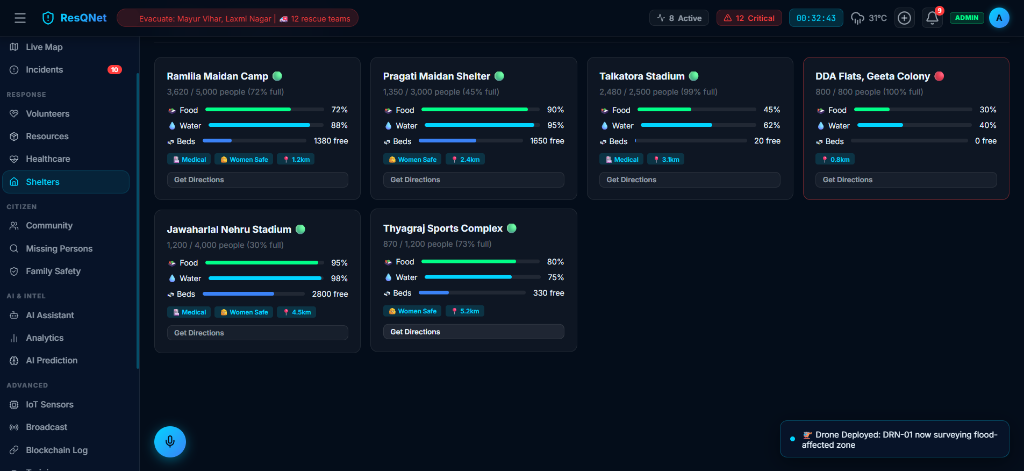
Task: Click the Medical tag on Ramlila Maidan Camp
Action: [189, 159]
